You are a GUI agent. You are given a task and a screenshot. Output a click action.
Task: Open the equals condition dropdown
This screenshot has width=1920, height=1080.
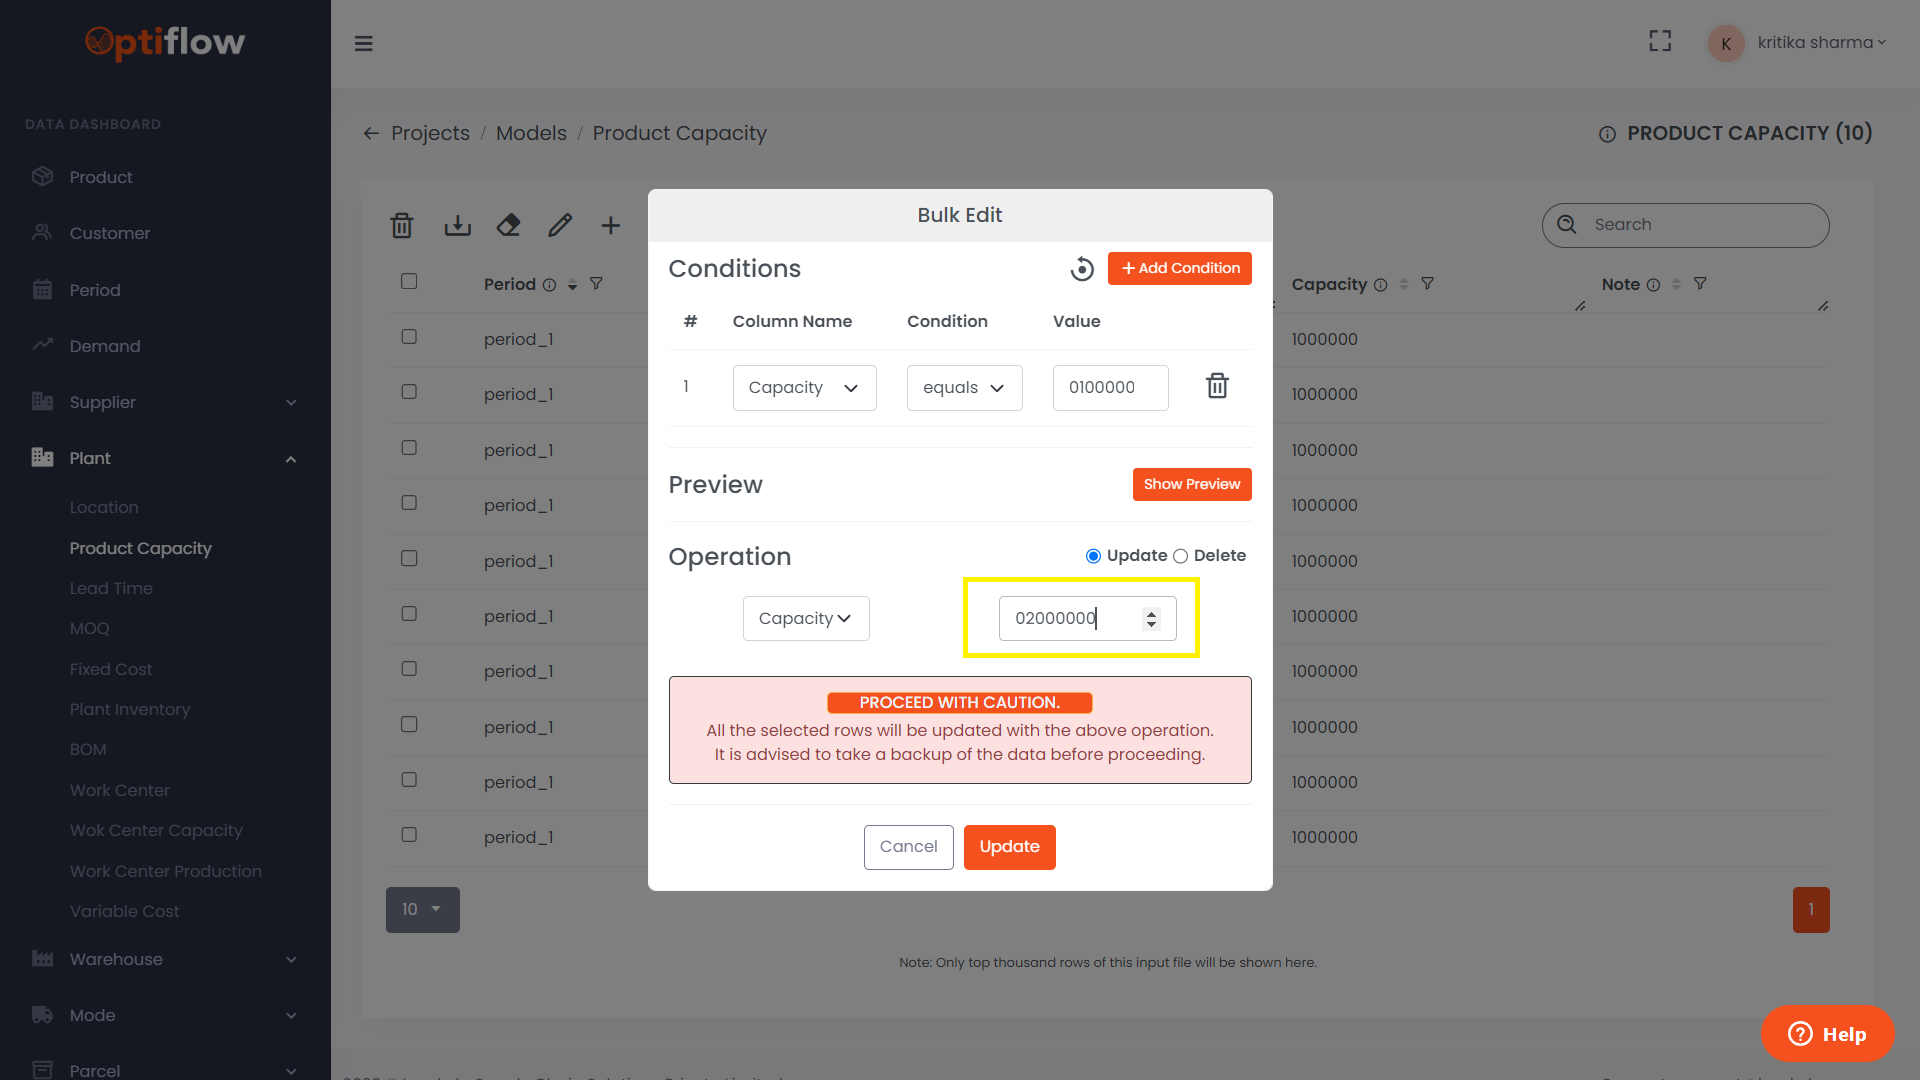coord(964,388)
